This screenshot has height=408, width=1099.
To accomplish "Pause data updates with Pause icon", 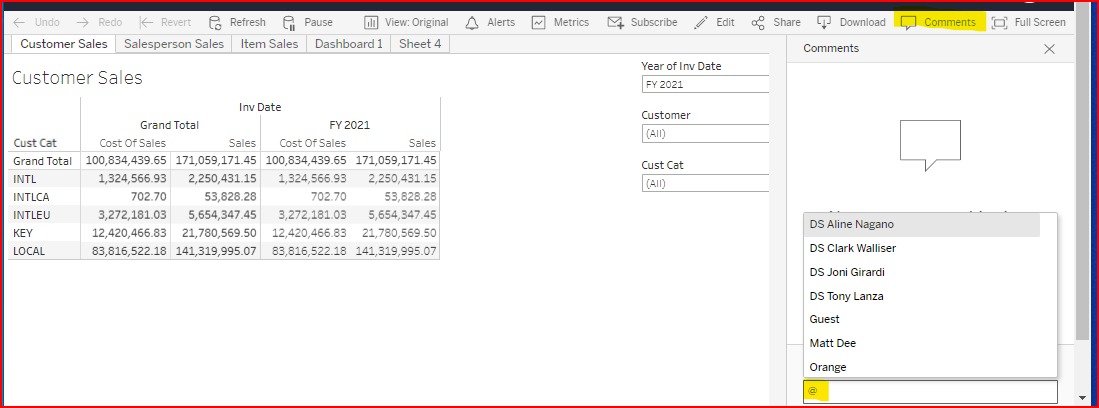I will click(x=288, y=22).
